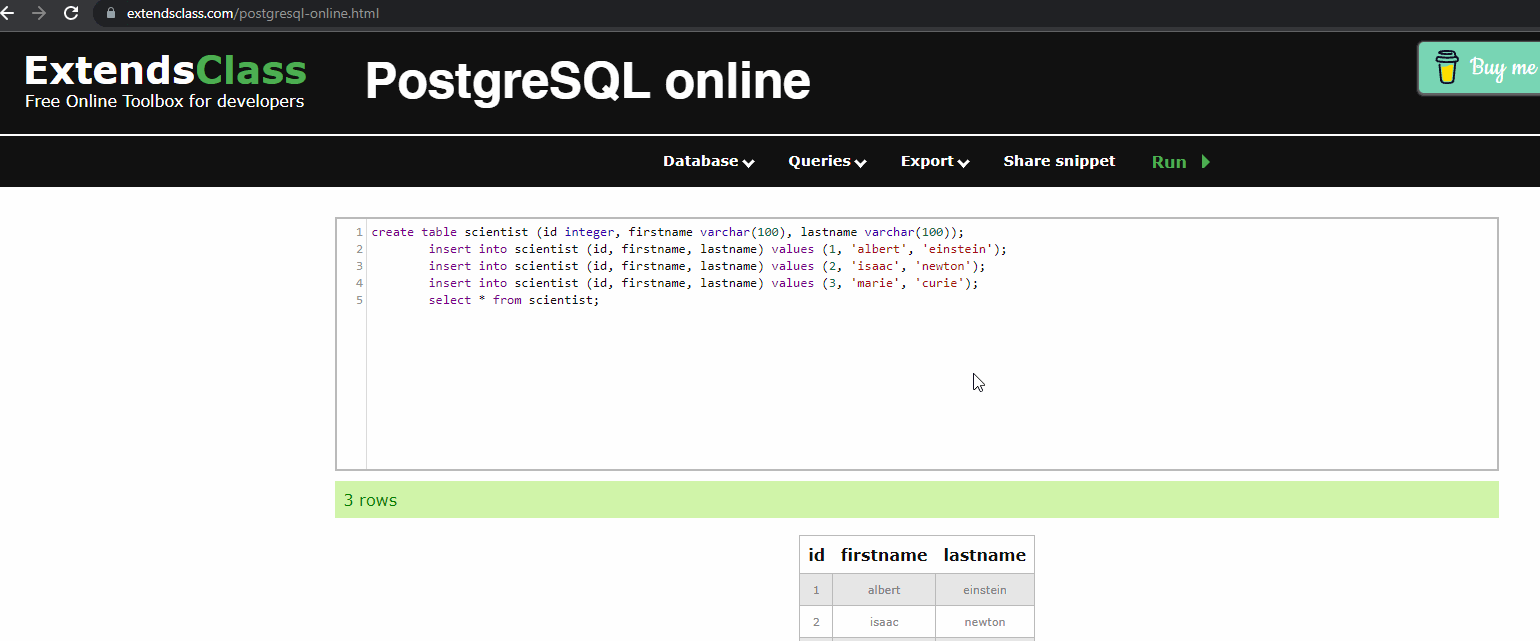The image size is (1540, 641).
Task: Click the PostgreSQL online heading
Action: click(588, 81)
